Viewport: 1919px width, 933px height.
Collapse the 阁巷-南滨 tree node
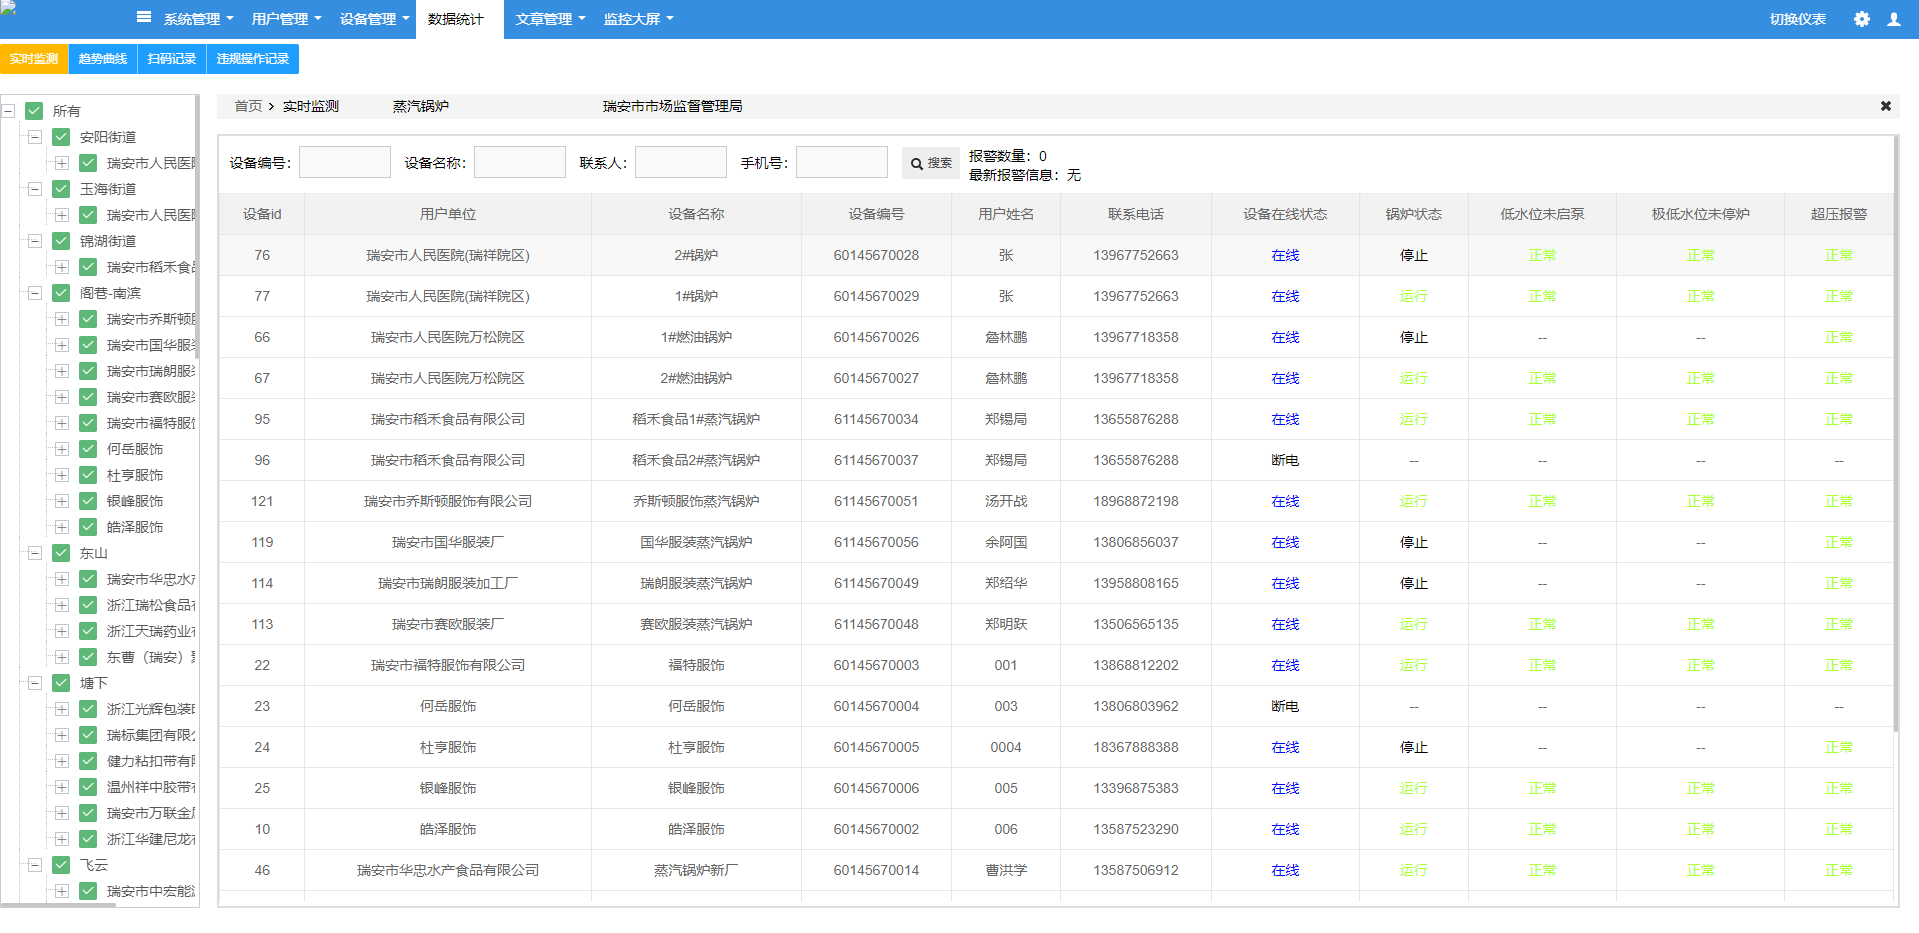pyautogui.click(x=35, y=293)
